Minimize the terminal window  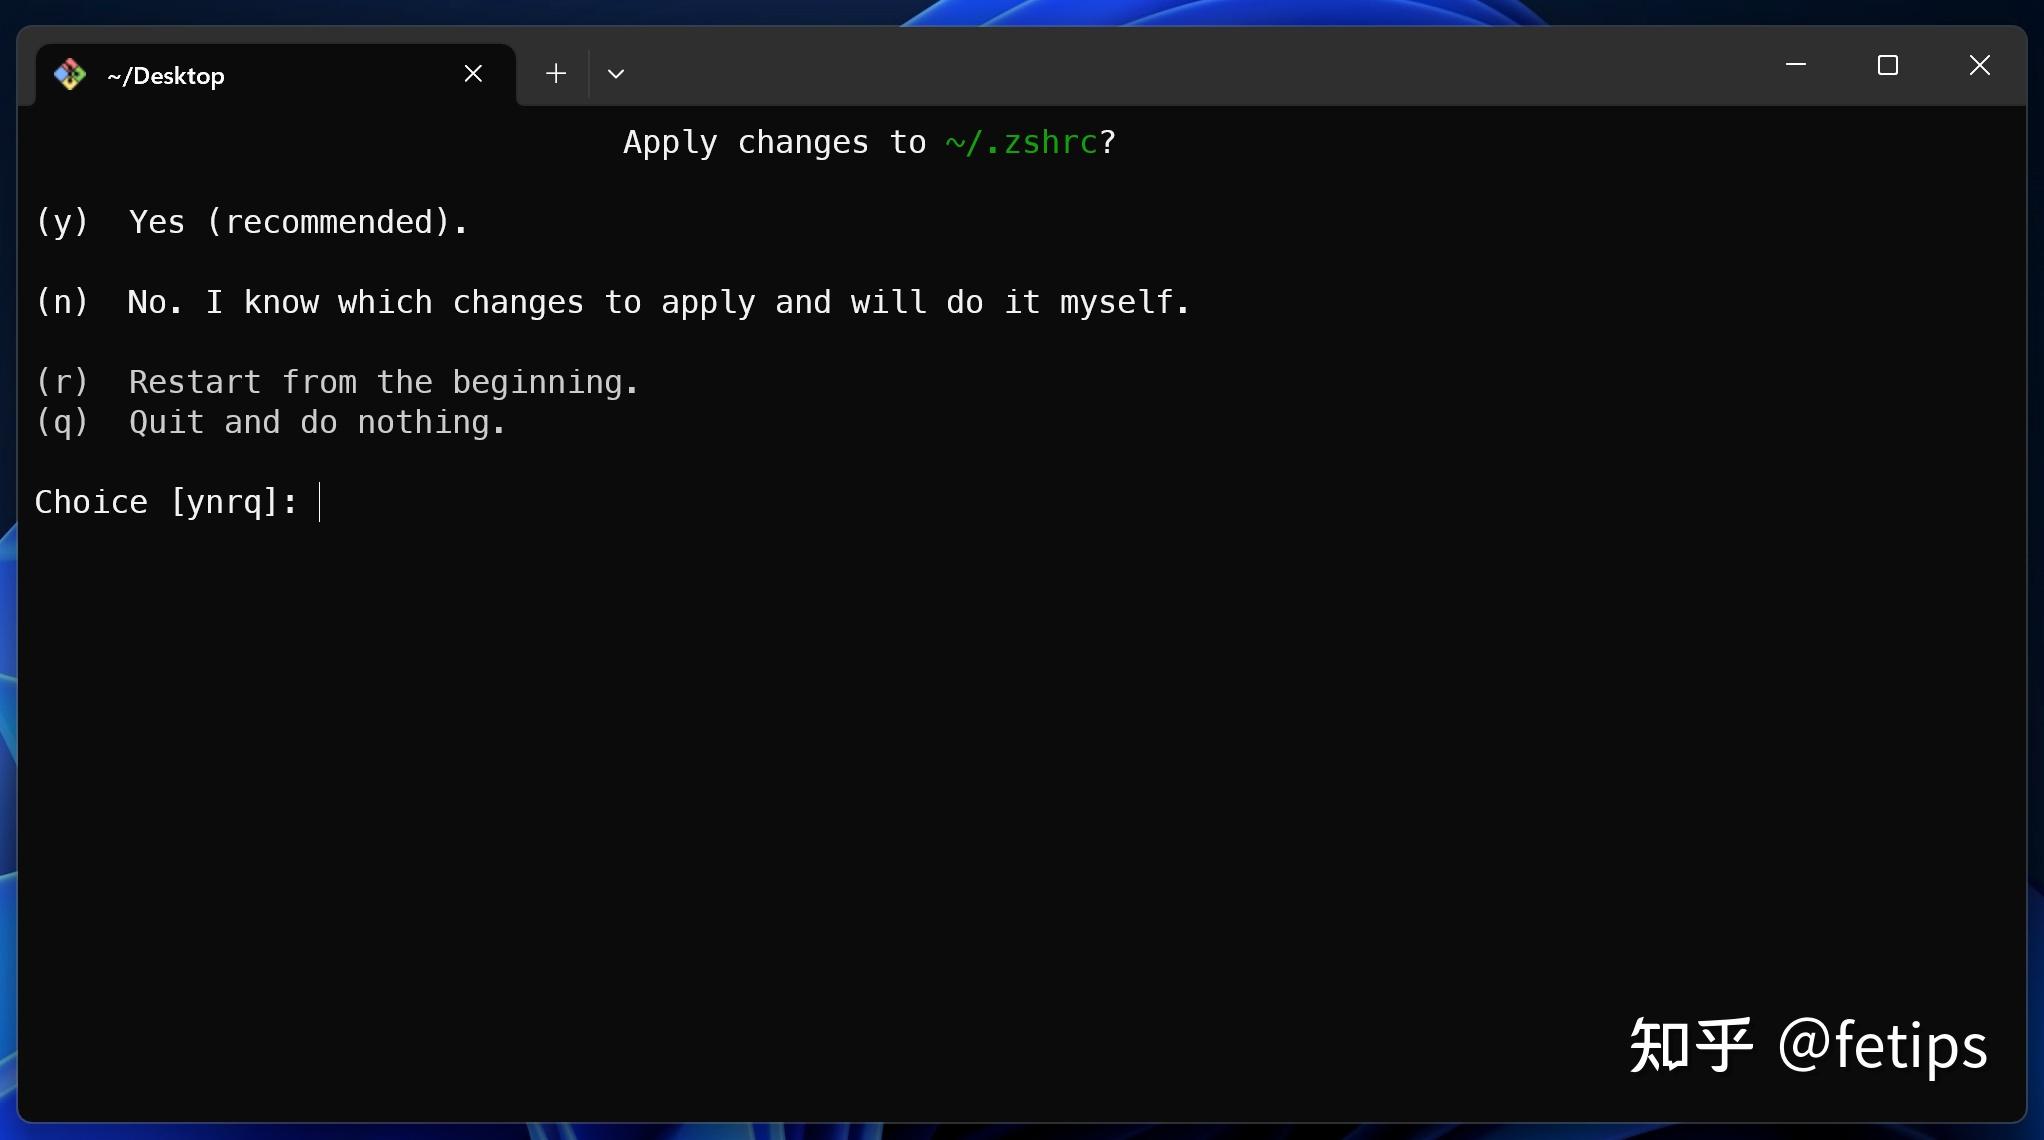click(x=1795, y=66)
